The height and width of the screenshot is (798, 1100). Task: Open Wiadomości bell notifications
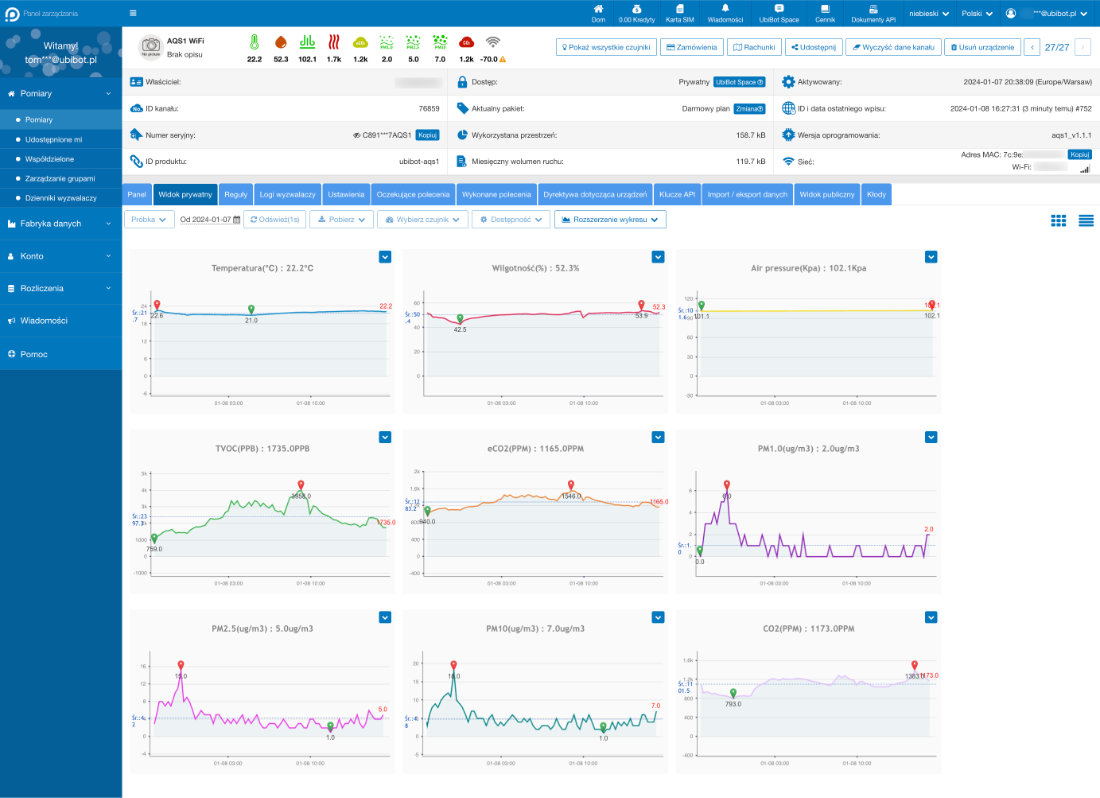click(725, 13)
